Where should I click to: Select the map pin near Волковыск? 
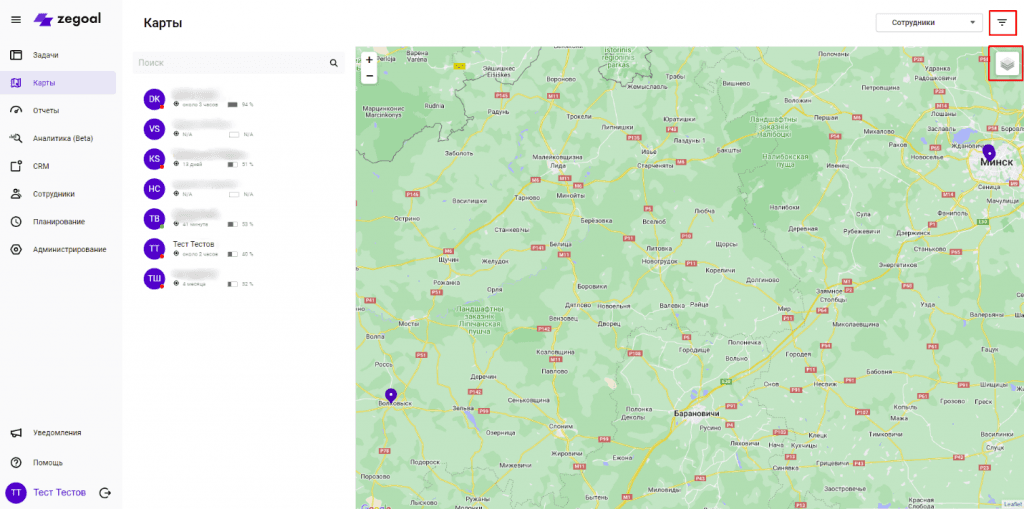391,395
